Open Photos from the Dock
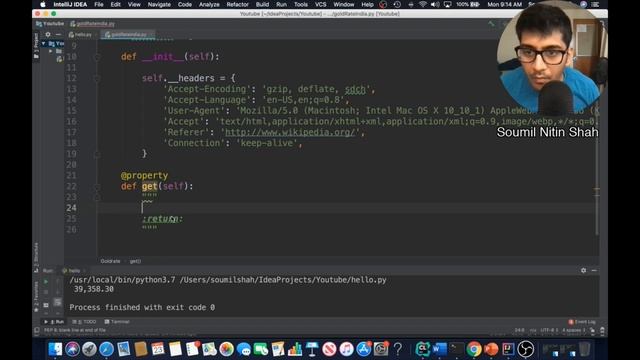 click(x=226, y=349)
